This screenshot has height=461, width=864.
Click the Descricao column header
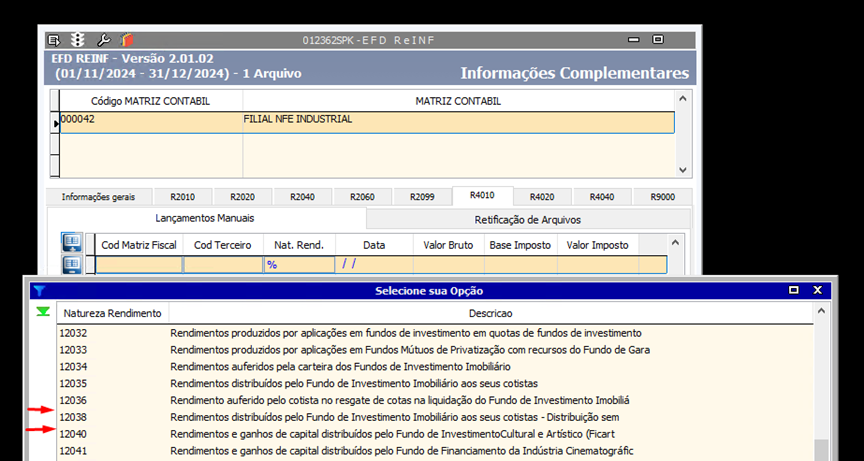tap(491, 313)
